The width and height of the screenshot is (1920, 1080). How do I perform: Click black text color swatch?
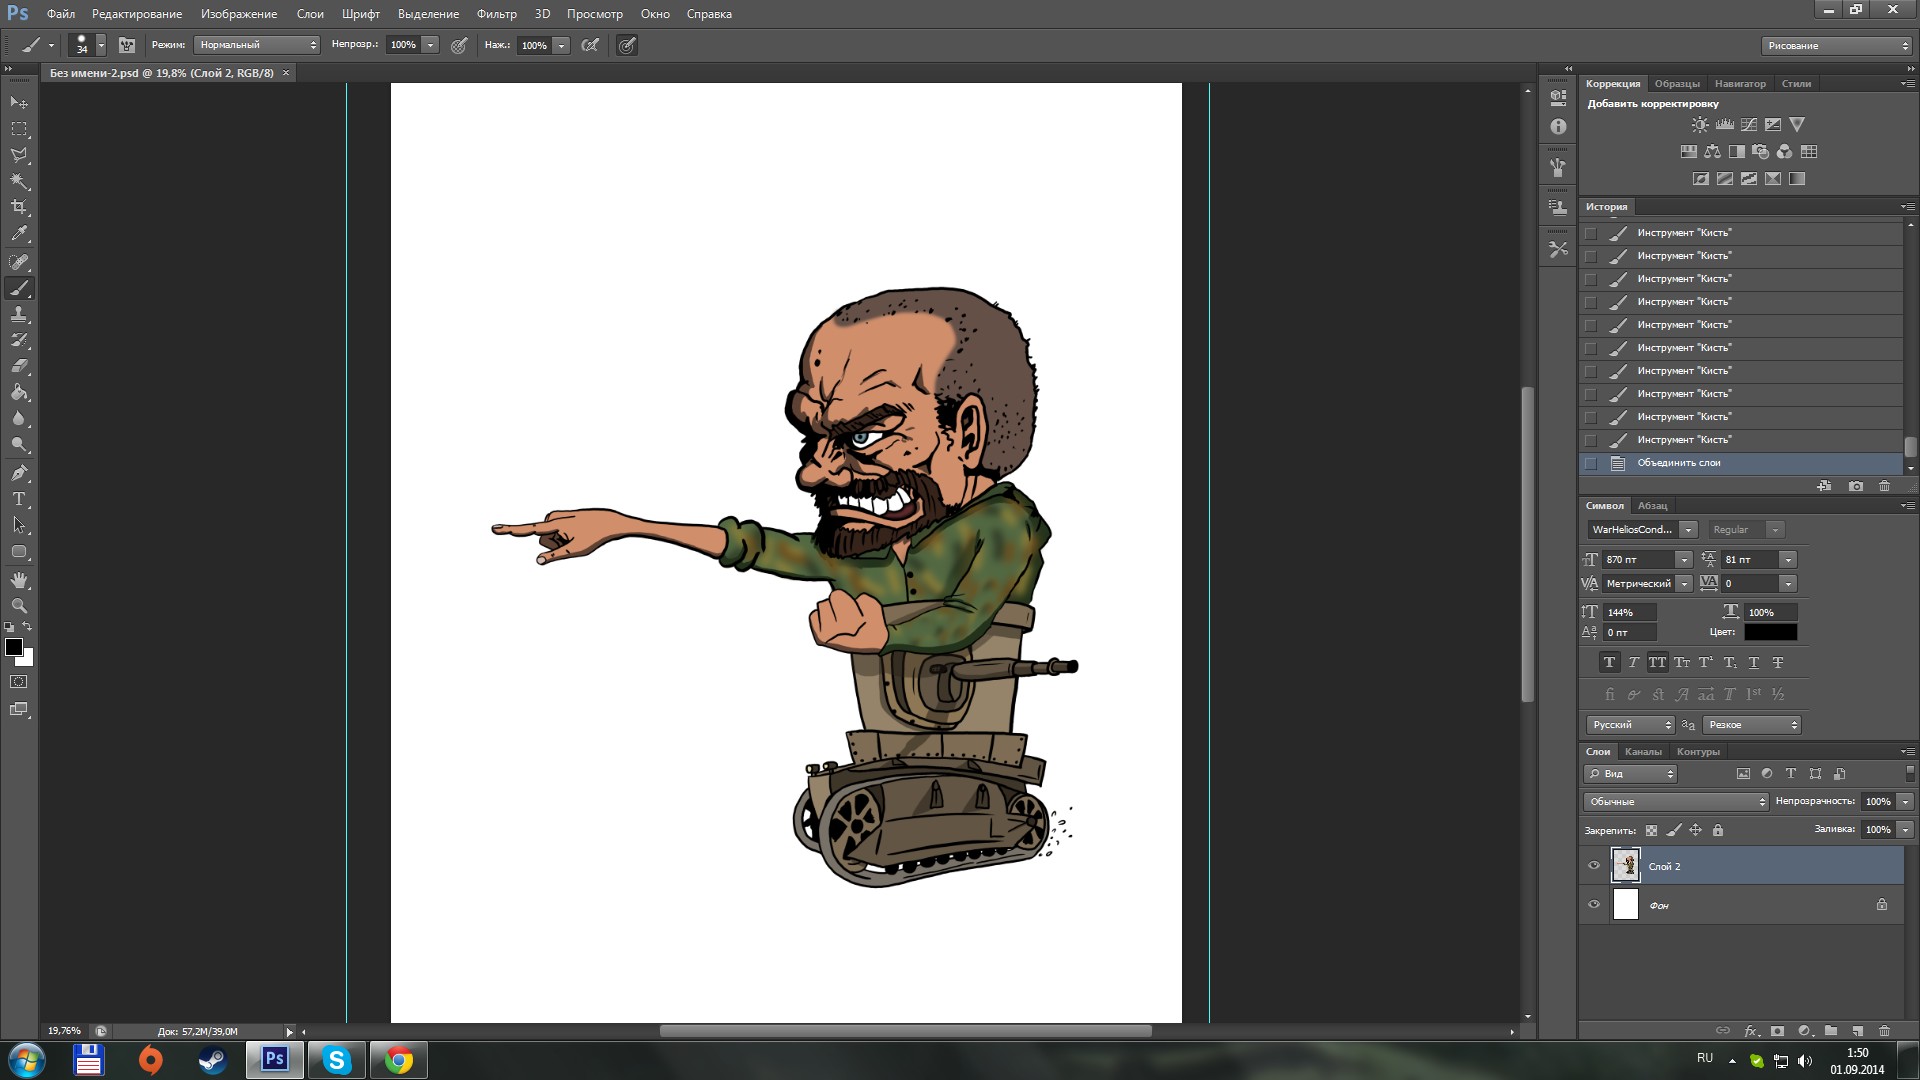(1770, 632)
